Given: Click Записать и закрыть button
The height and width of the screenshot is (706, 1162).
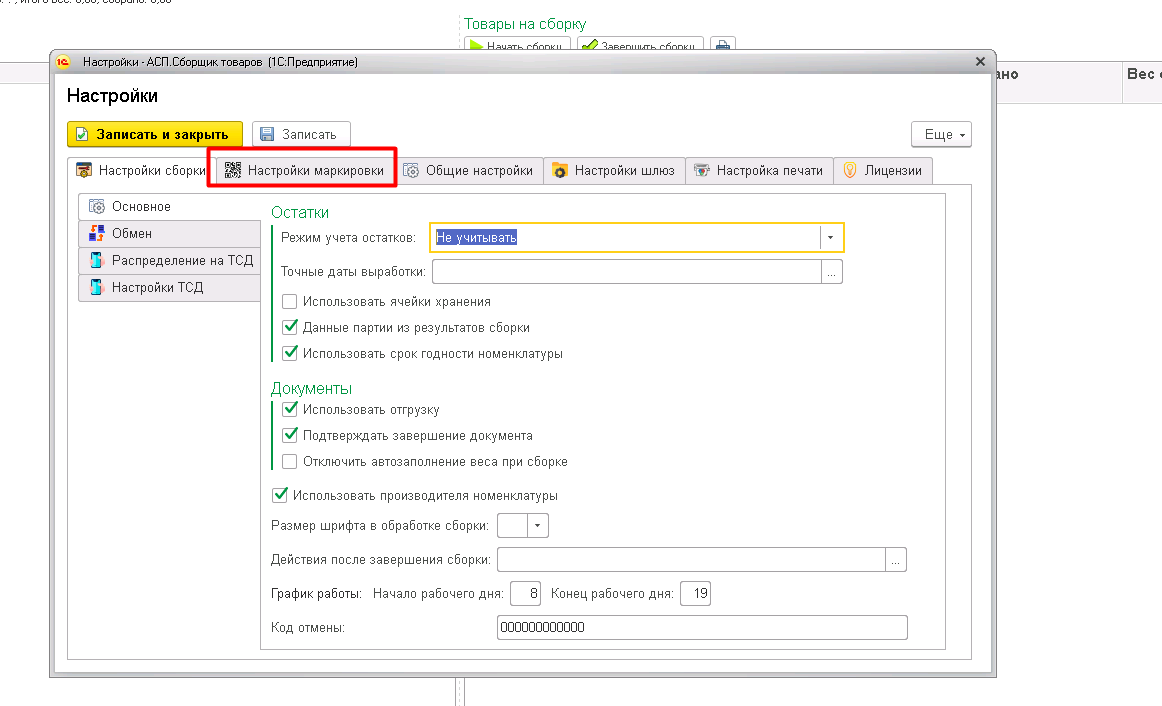Looking at the screenshot, I should pos(155,135).
